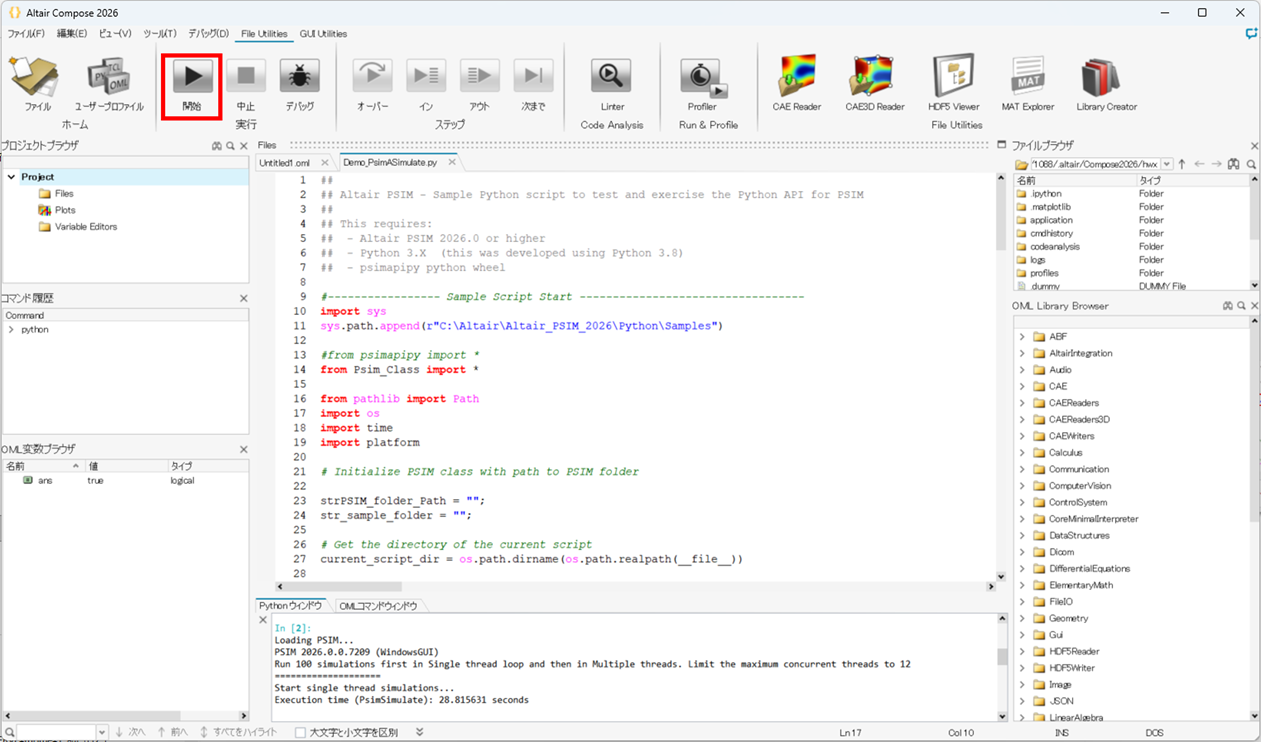Image resolution: width=1261 pixels, height=742 pixels.
Task: Expand the ControlSystem library folder
Action: click(x=1022, y=502)
